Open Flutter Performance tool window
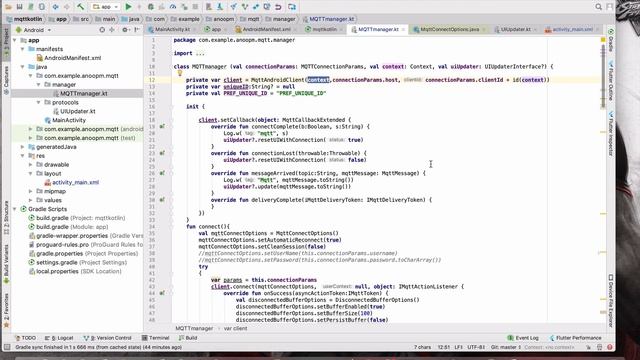The width and height of the screenshot is (640, 360). click(576, 338)
